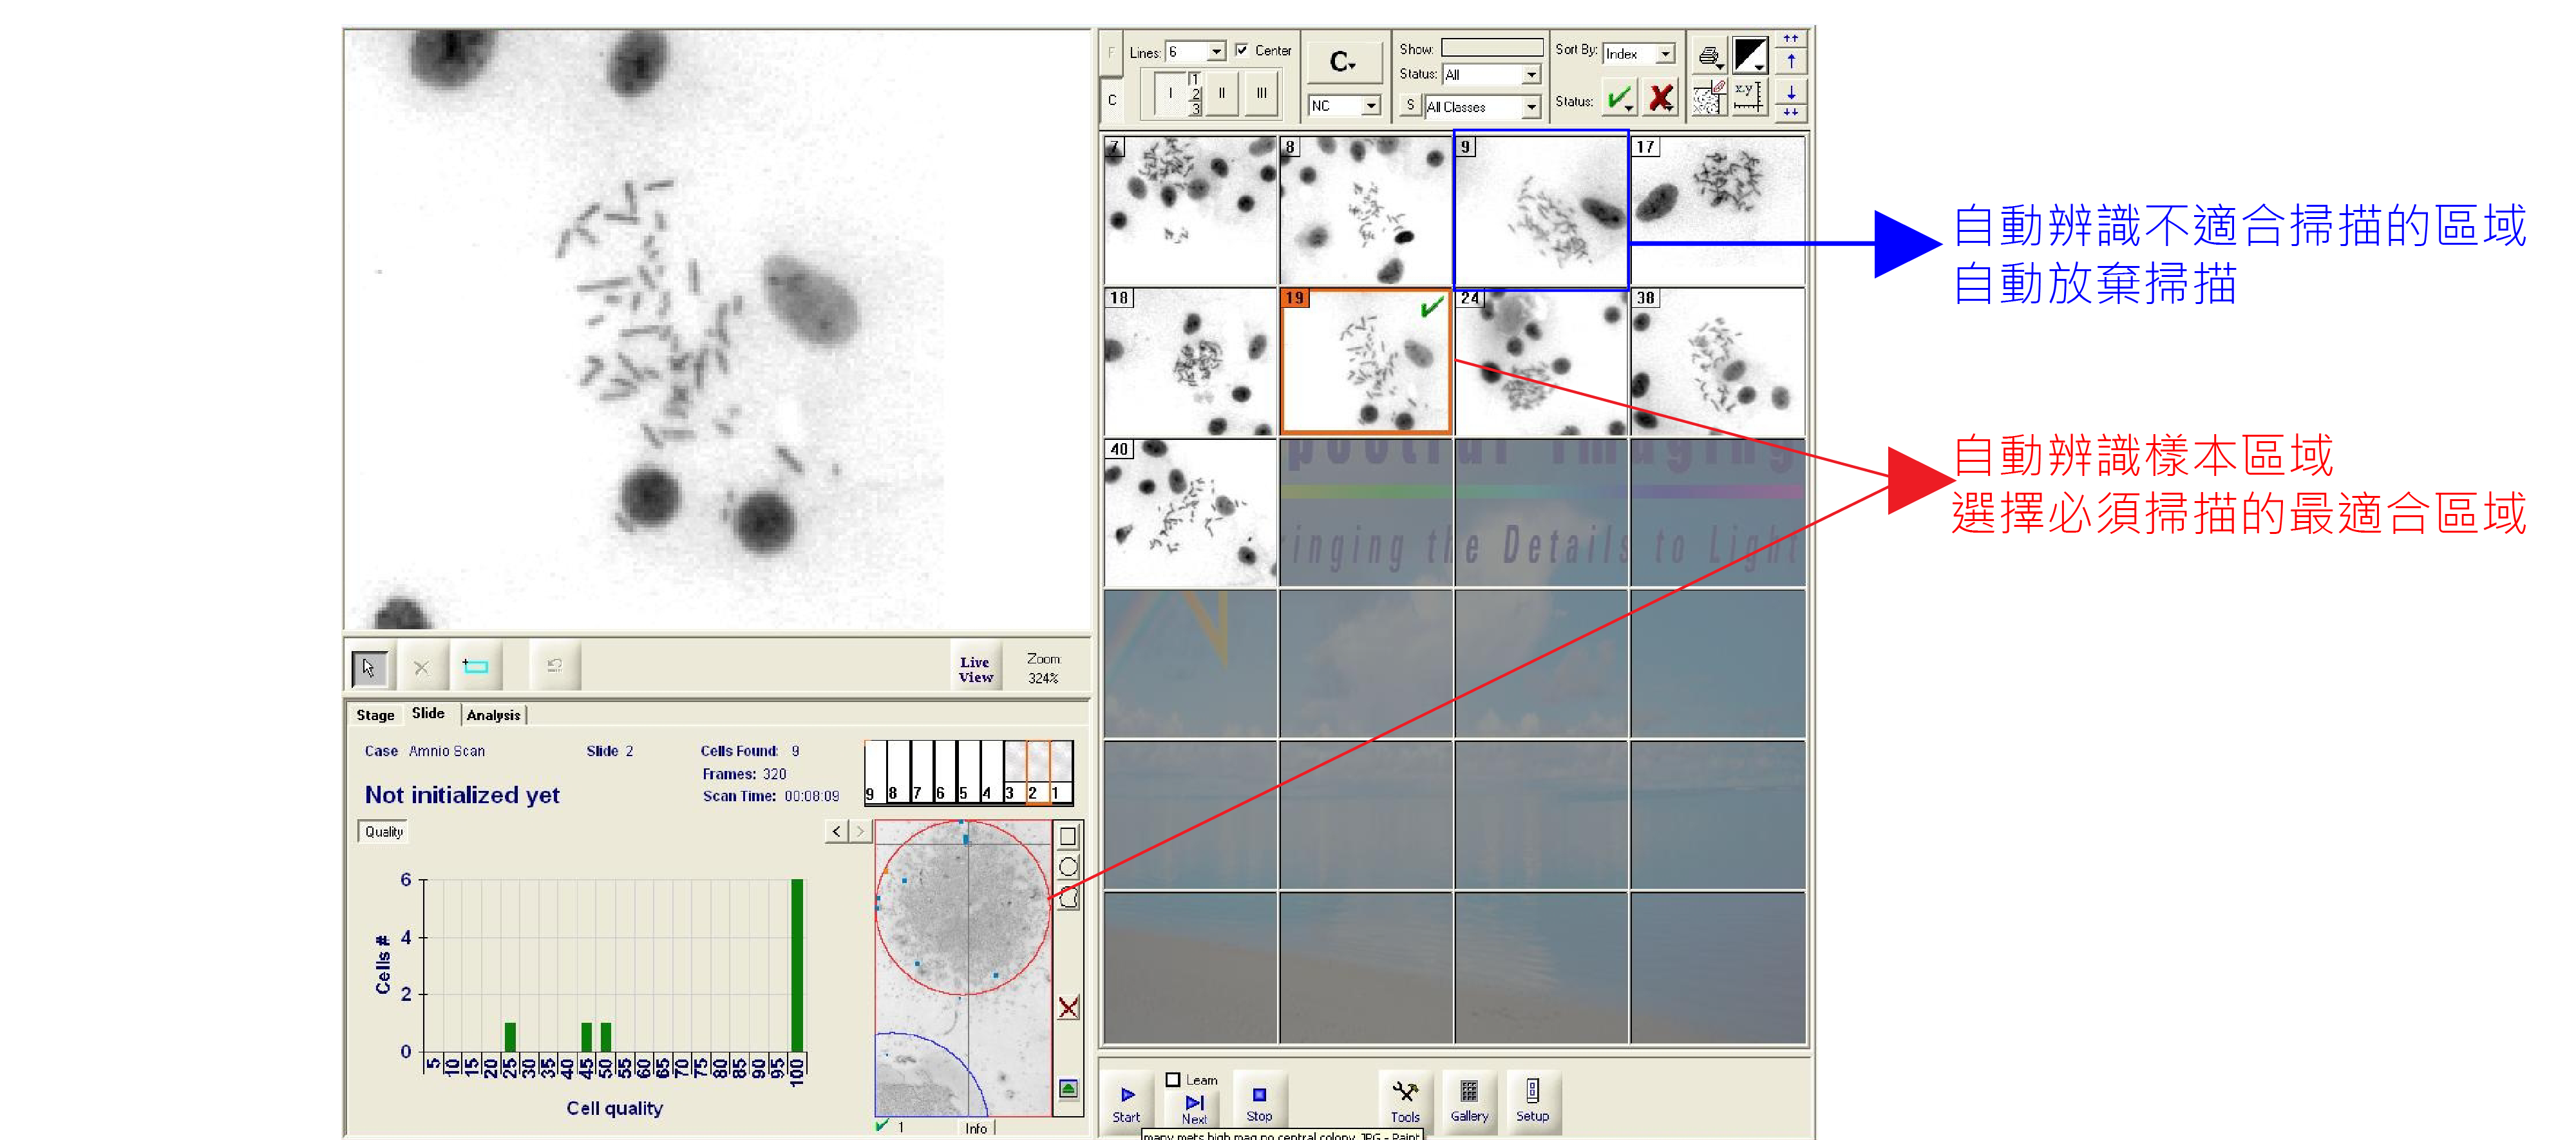Switch to the Stage tab
The height and width of the screenshot is (1140, 2576).
[375, 715]
